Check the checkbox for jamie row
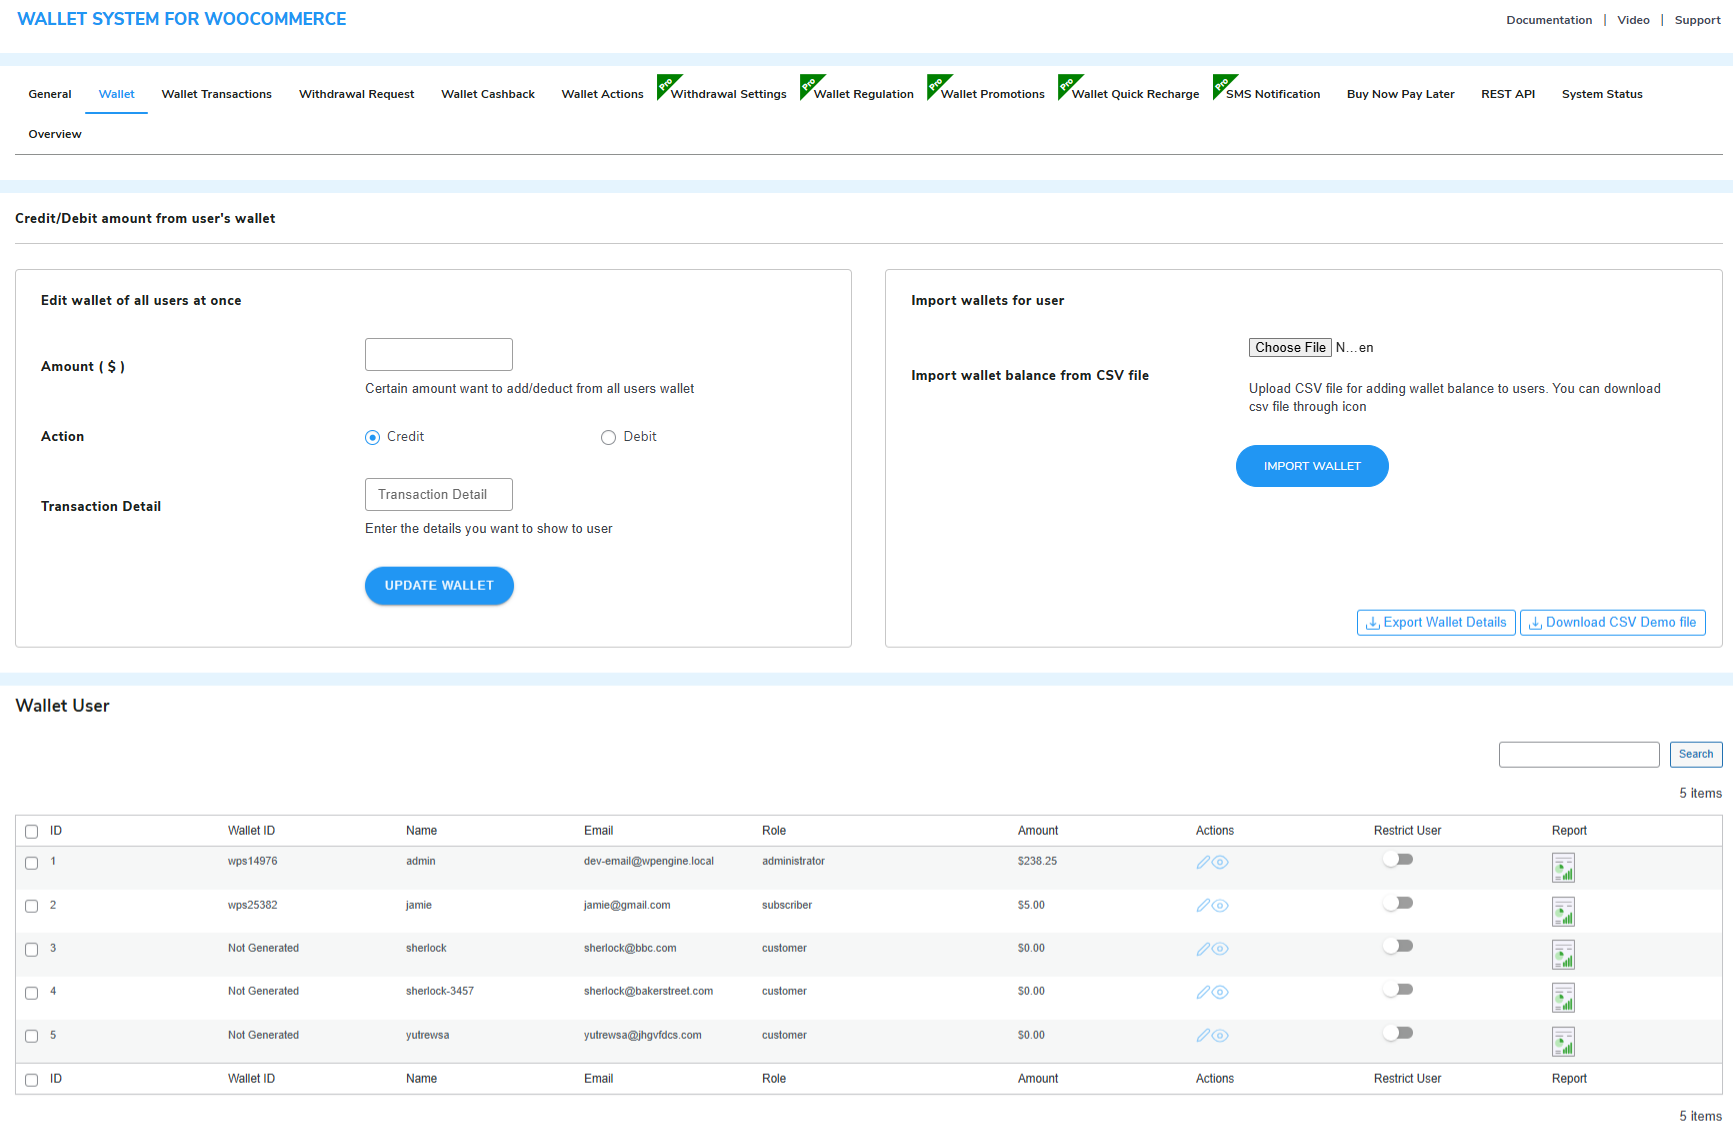Viewport: 1733px width, 1128px height. 32,906
